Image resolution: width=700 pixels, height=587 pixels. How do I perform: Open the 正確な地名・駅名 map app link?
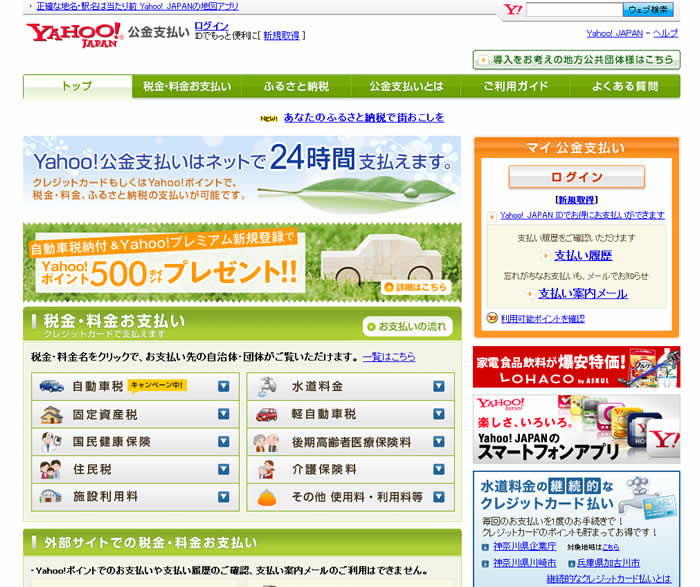click(x=138, y=6)
